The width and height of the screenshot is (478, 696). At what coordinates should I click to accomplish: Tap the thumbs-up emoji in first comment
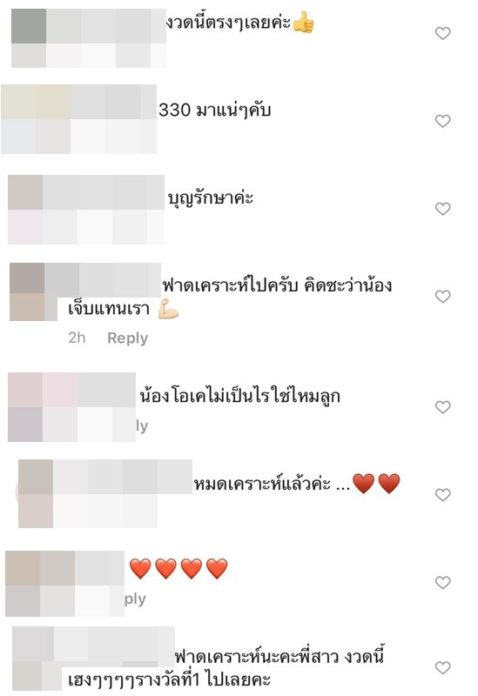pos(304,22)
